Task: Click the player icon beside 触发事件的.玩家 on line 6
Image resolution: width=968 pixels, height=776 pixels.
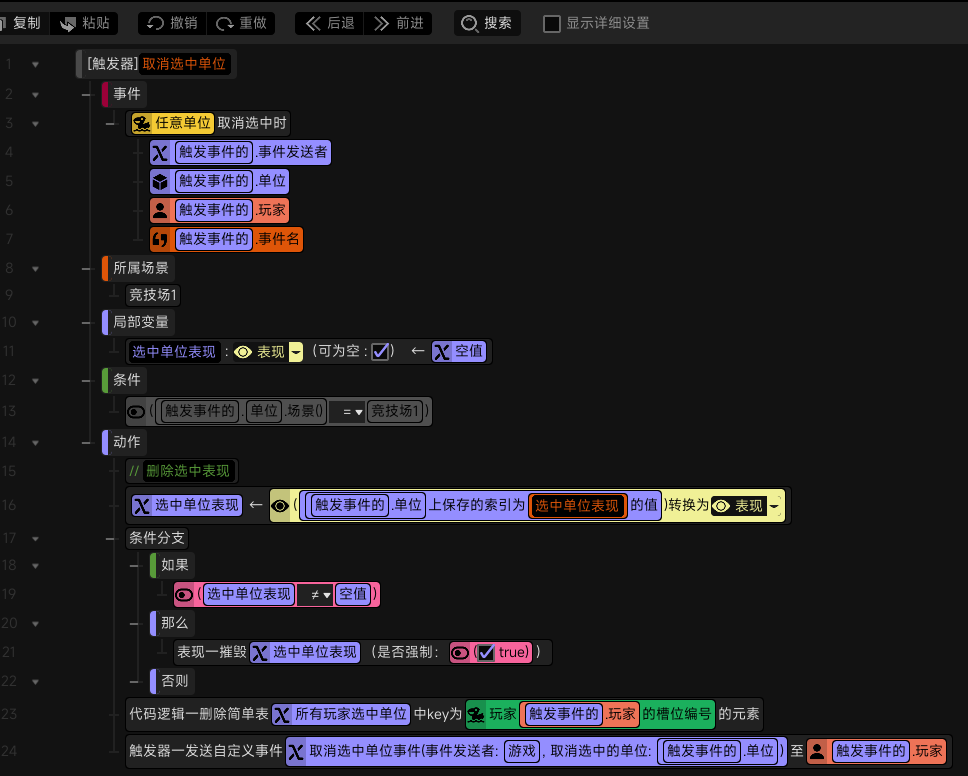Action: (160, 211)
